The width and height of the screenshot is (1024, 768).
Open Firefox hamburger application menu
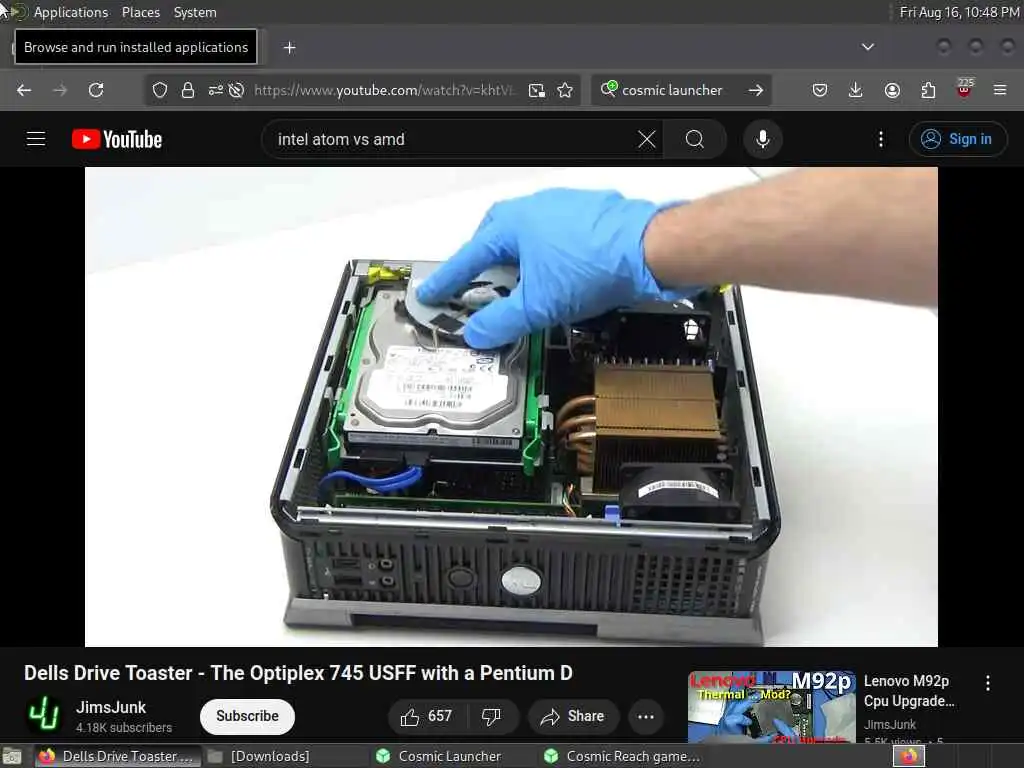click(x=1000, y=90)
